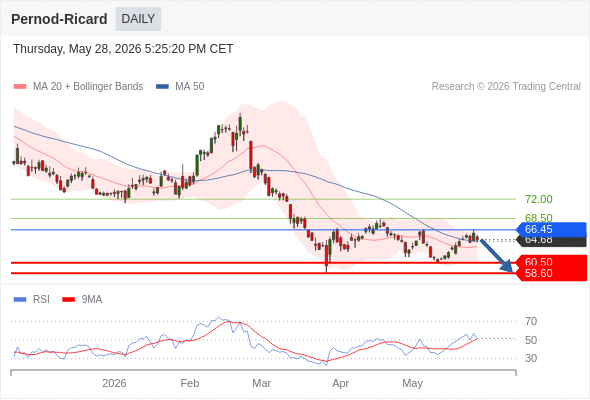Image resolution: width=590 pixels, height=400 pixels.
Task: Click the Mar time axis label
Action: click(x=262, y=383)
